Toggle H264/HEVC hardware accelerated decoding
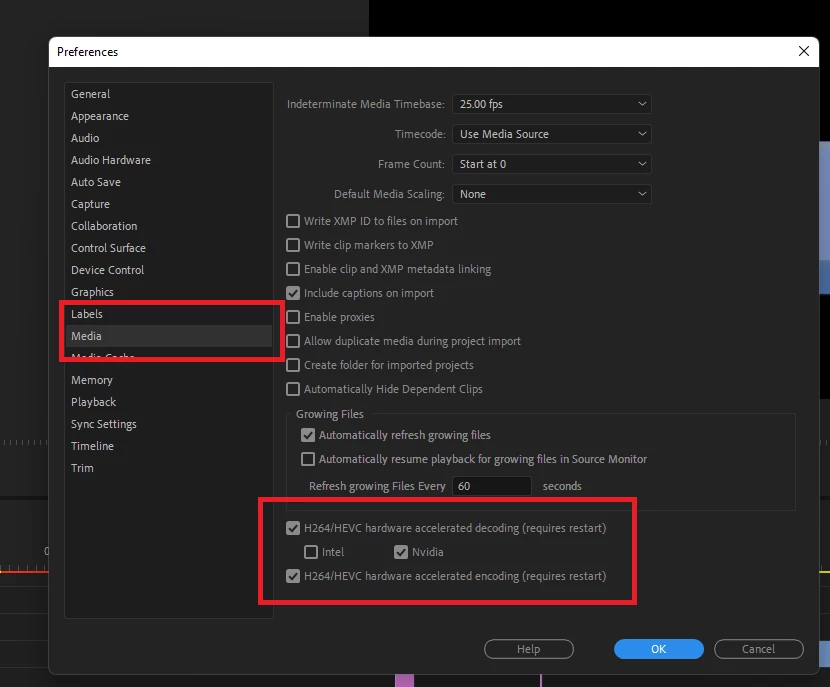 293,528
